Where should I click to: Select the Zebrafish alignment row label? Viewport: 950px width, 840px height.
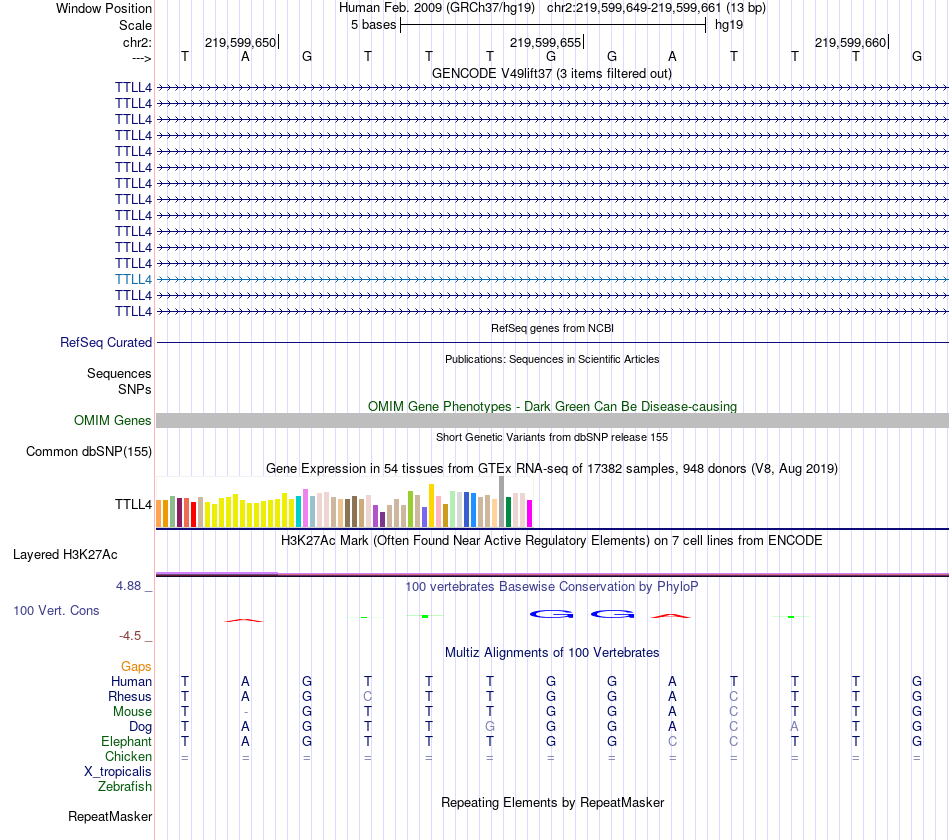pyautogui.click(x=125, y=787)
